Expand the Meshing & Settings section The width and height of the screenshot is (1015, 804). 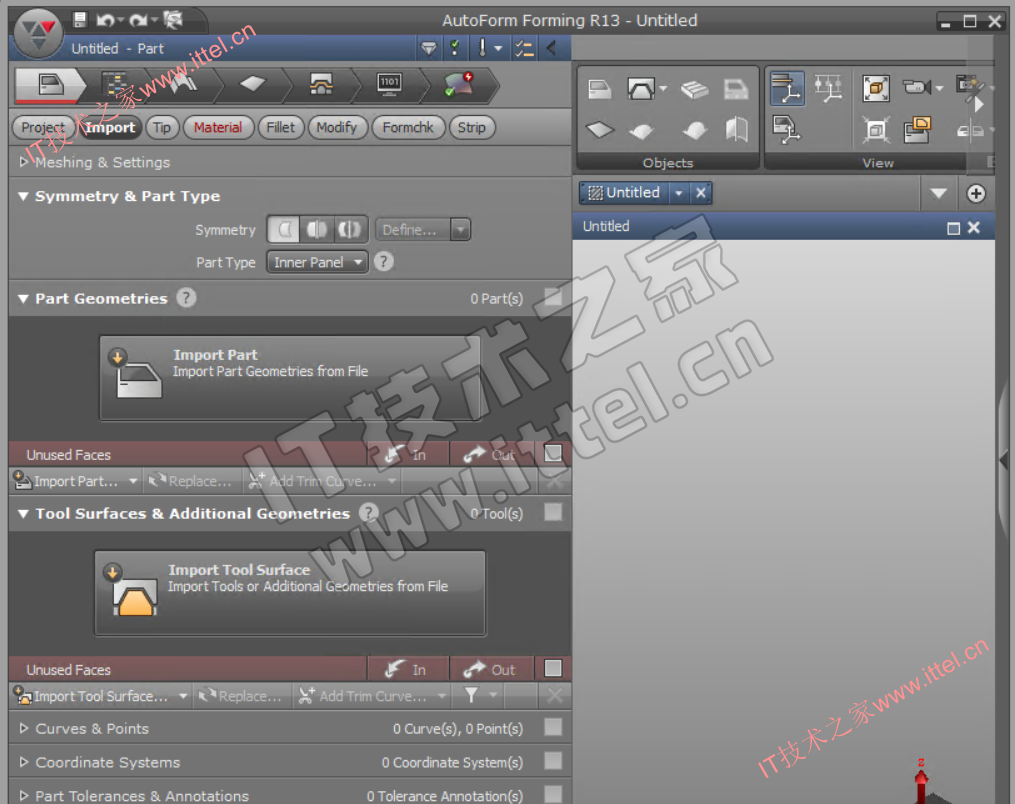pyautogui.click(x=24, y=162)
